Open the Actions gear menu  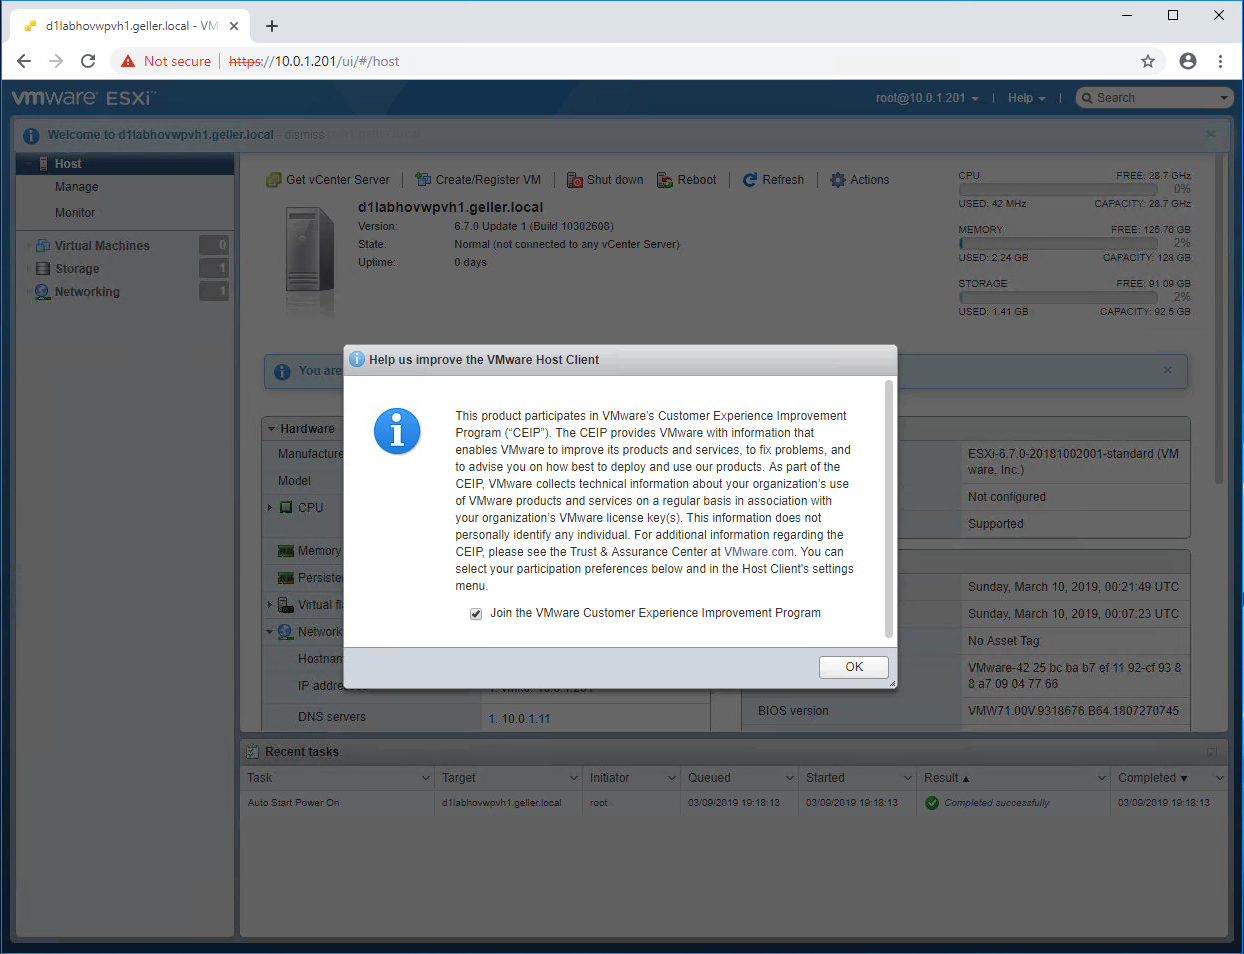point(838,180)
